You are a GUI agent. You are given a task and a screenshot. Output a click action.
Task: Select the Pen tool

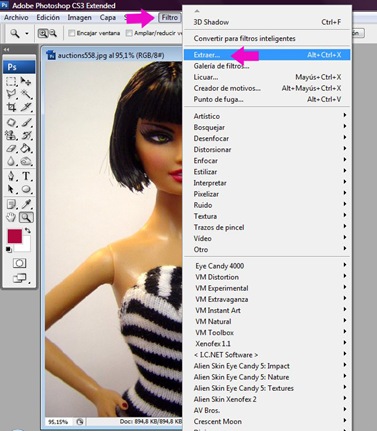pos(11,176)
